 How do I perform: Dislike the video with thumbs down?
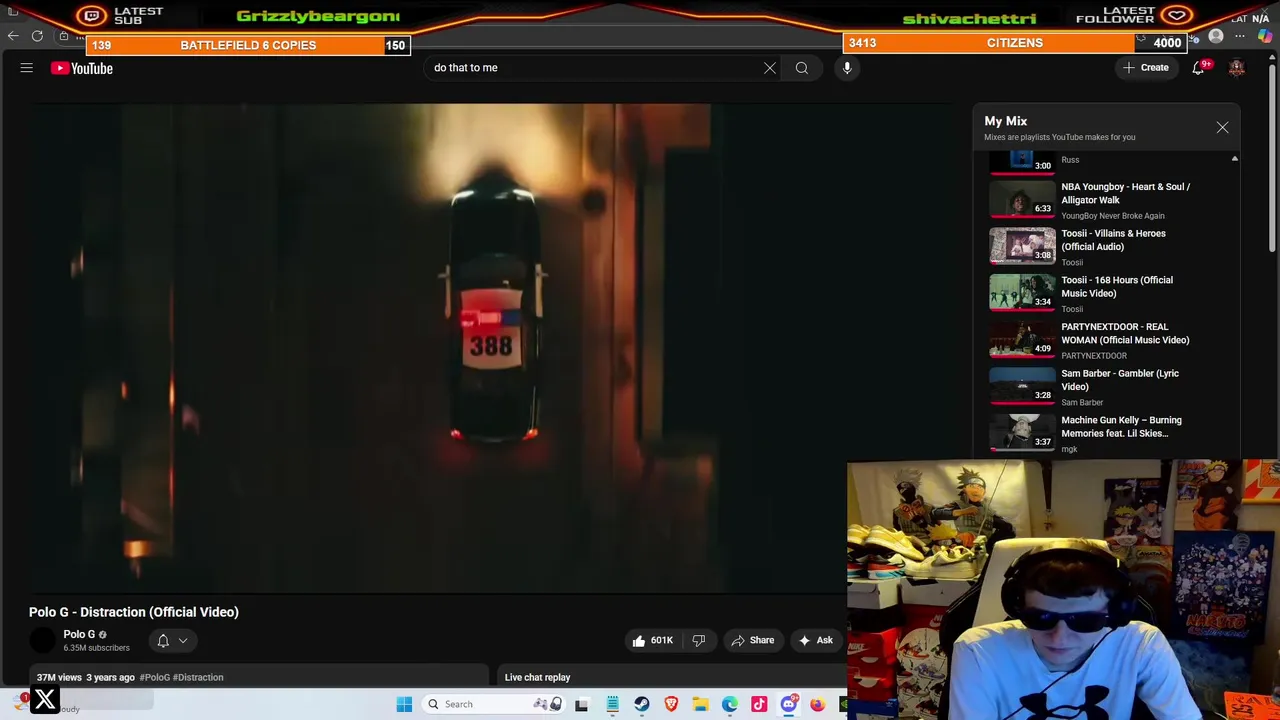click(x=699, y=640)
